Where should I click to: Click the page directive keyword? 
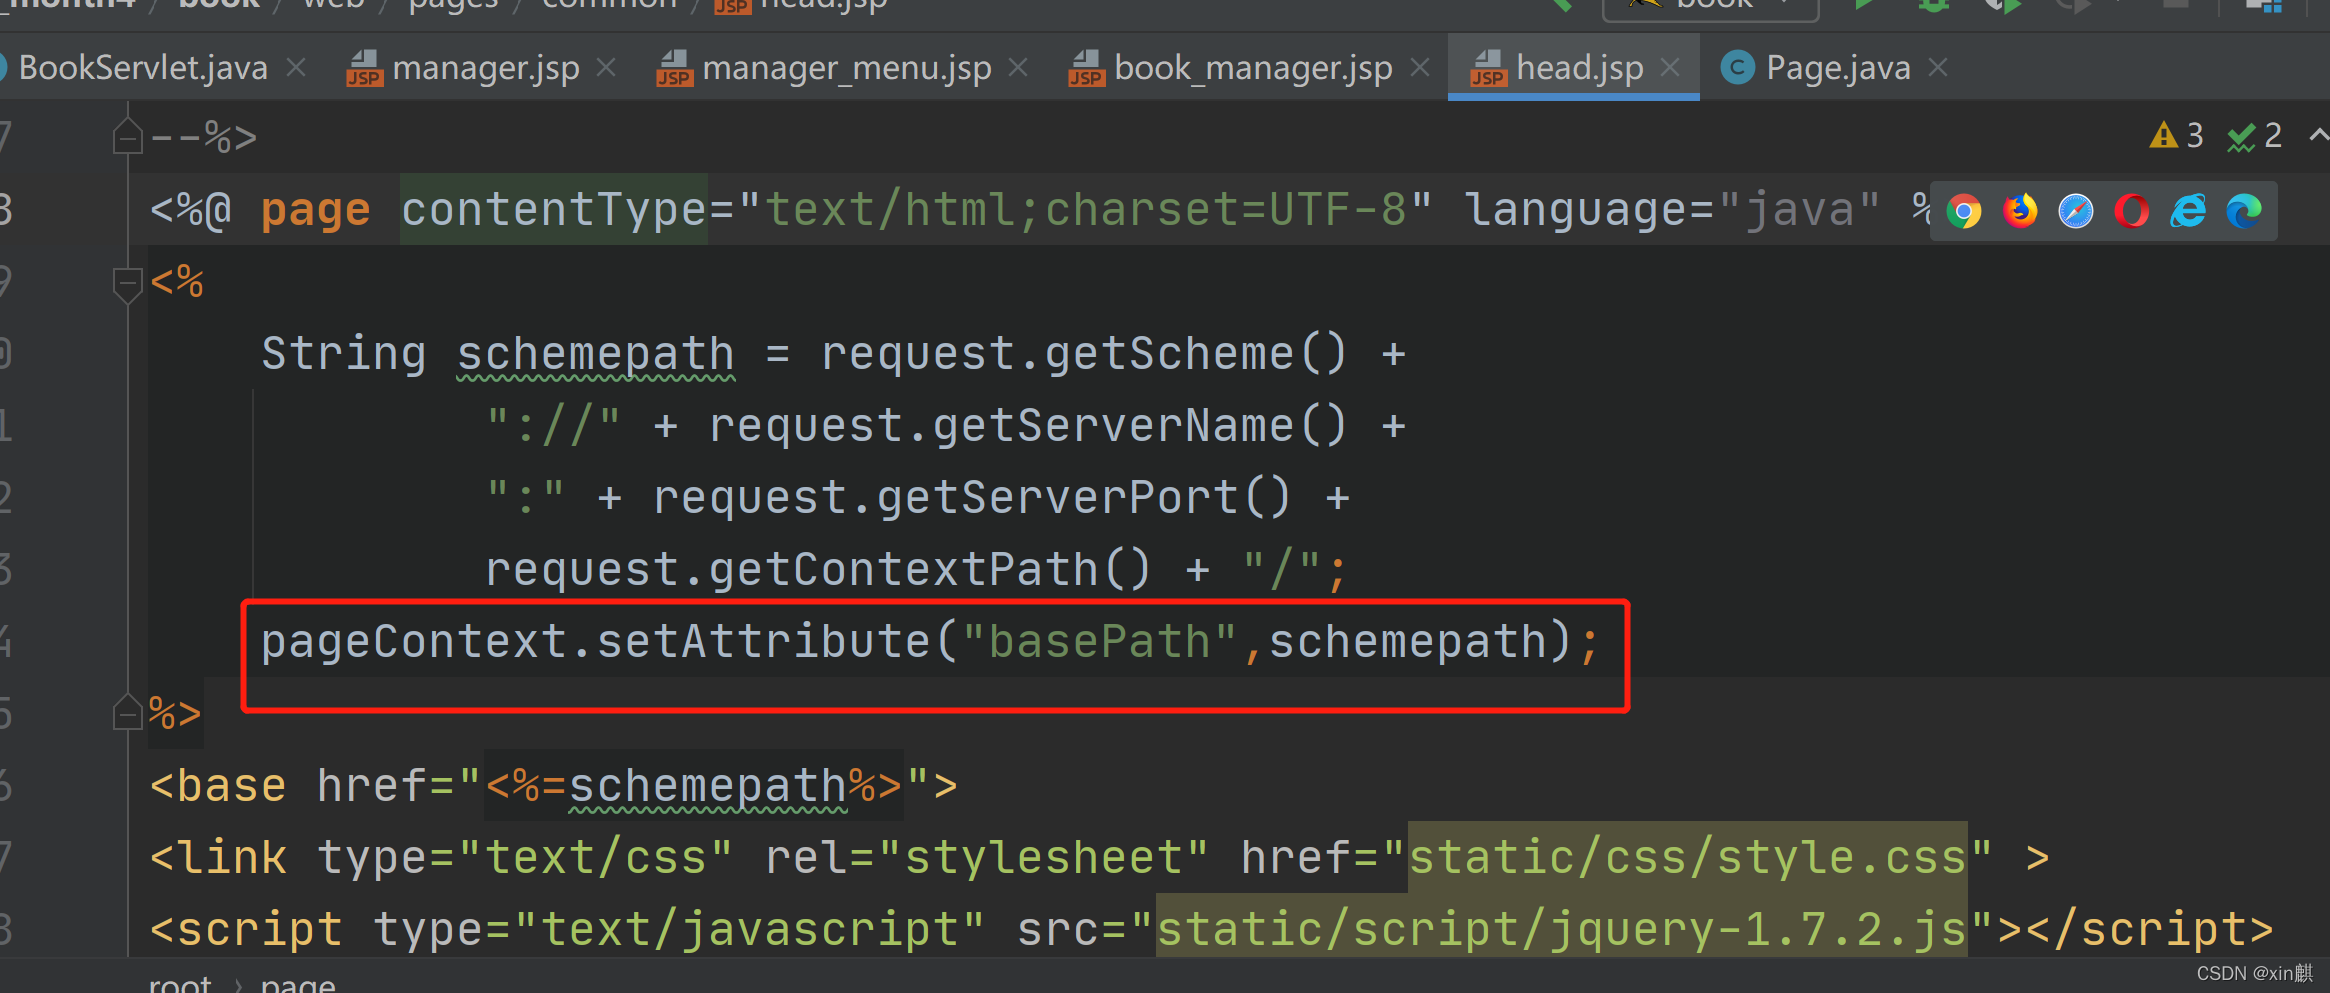(316, 211)
